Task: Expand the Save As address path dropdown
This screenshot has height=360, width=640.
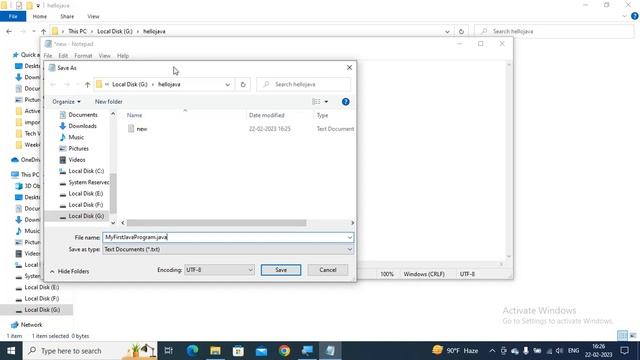Action: pos(227,84)
